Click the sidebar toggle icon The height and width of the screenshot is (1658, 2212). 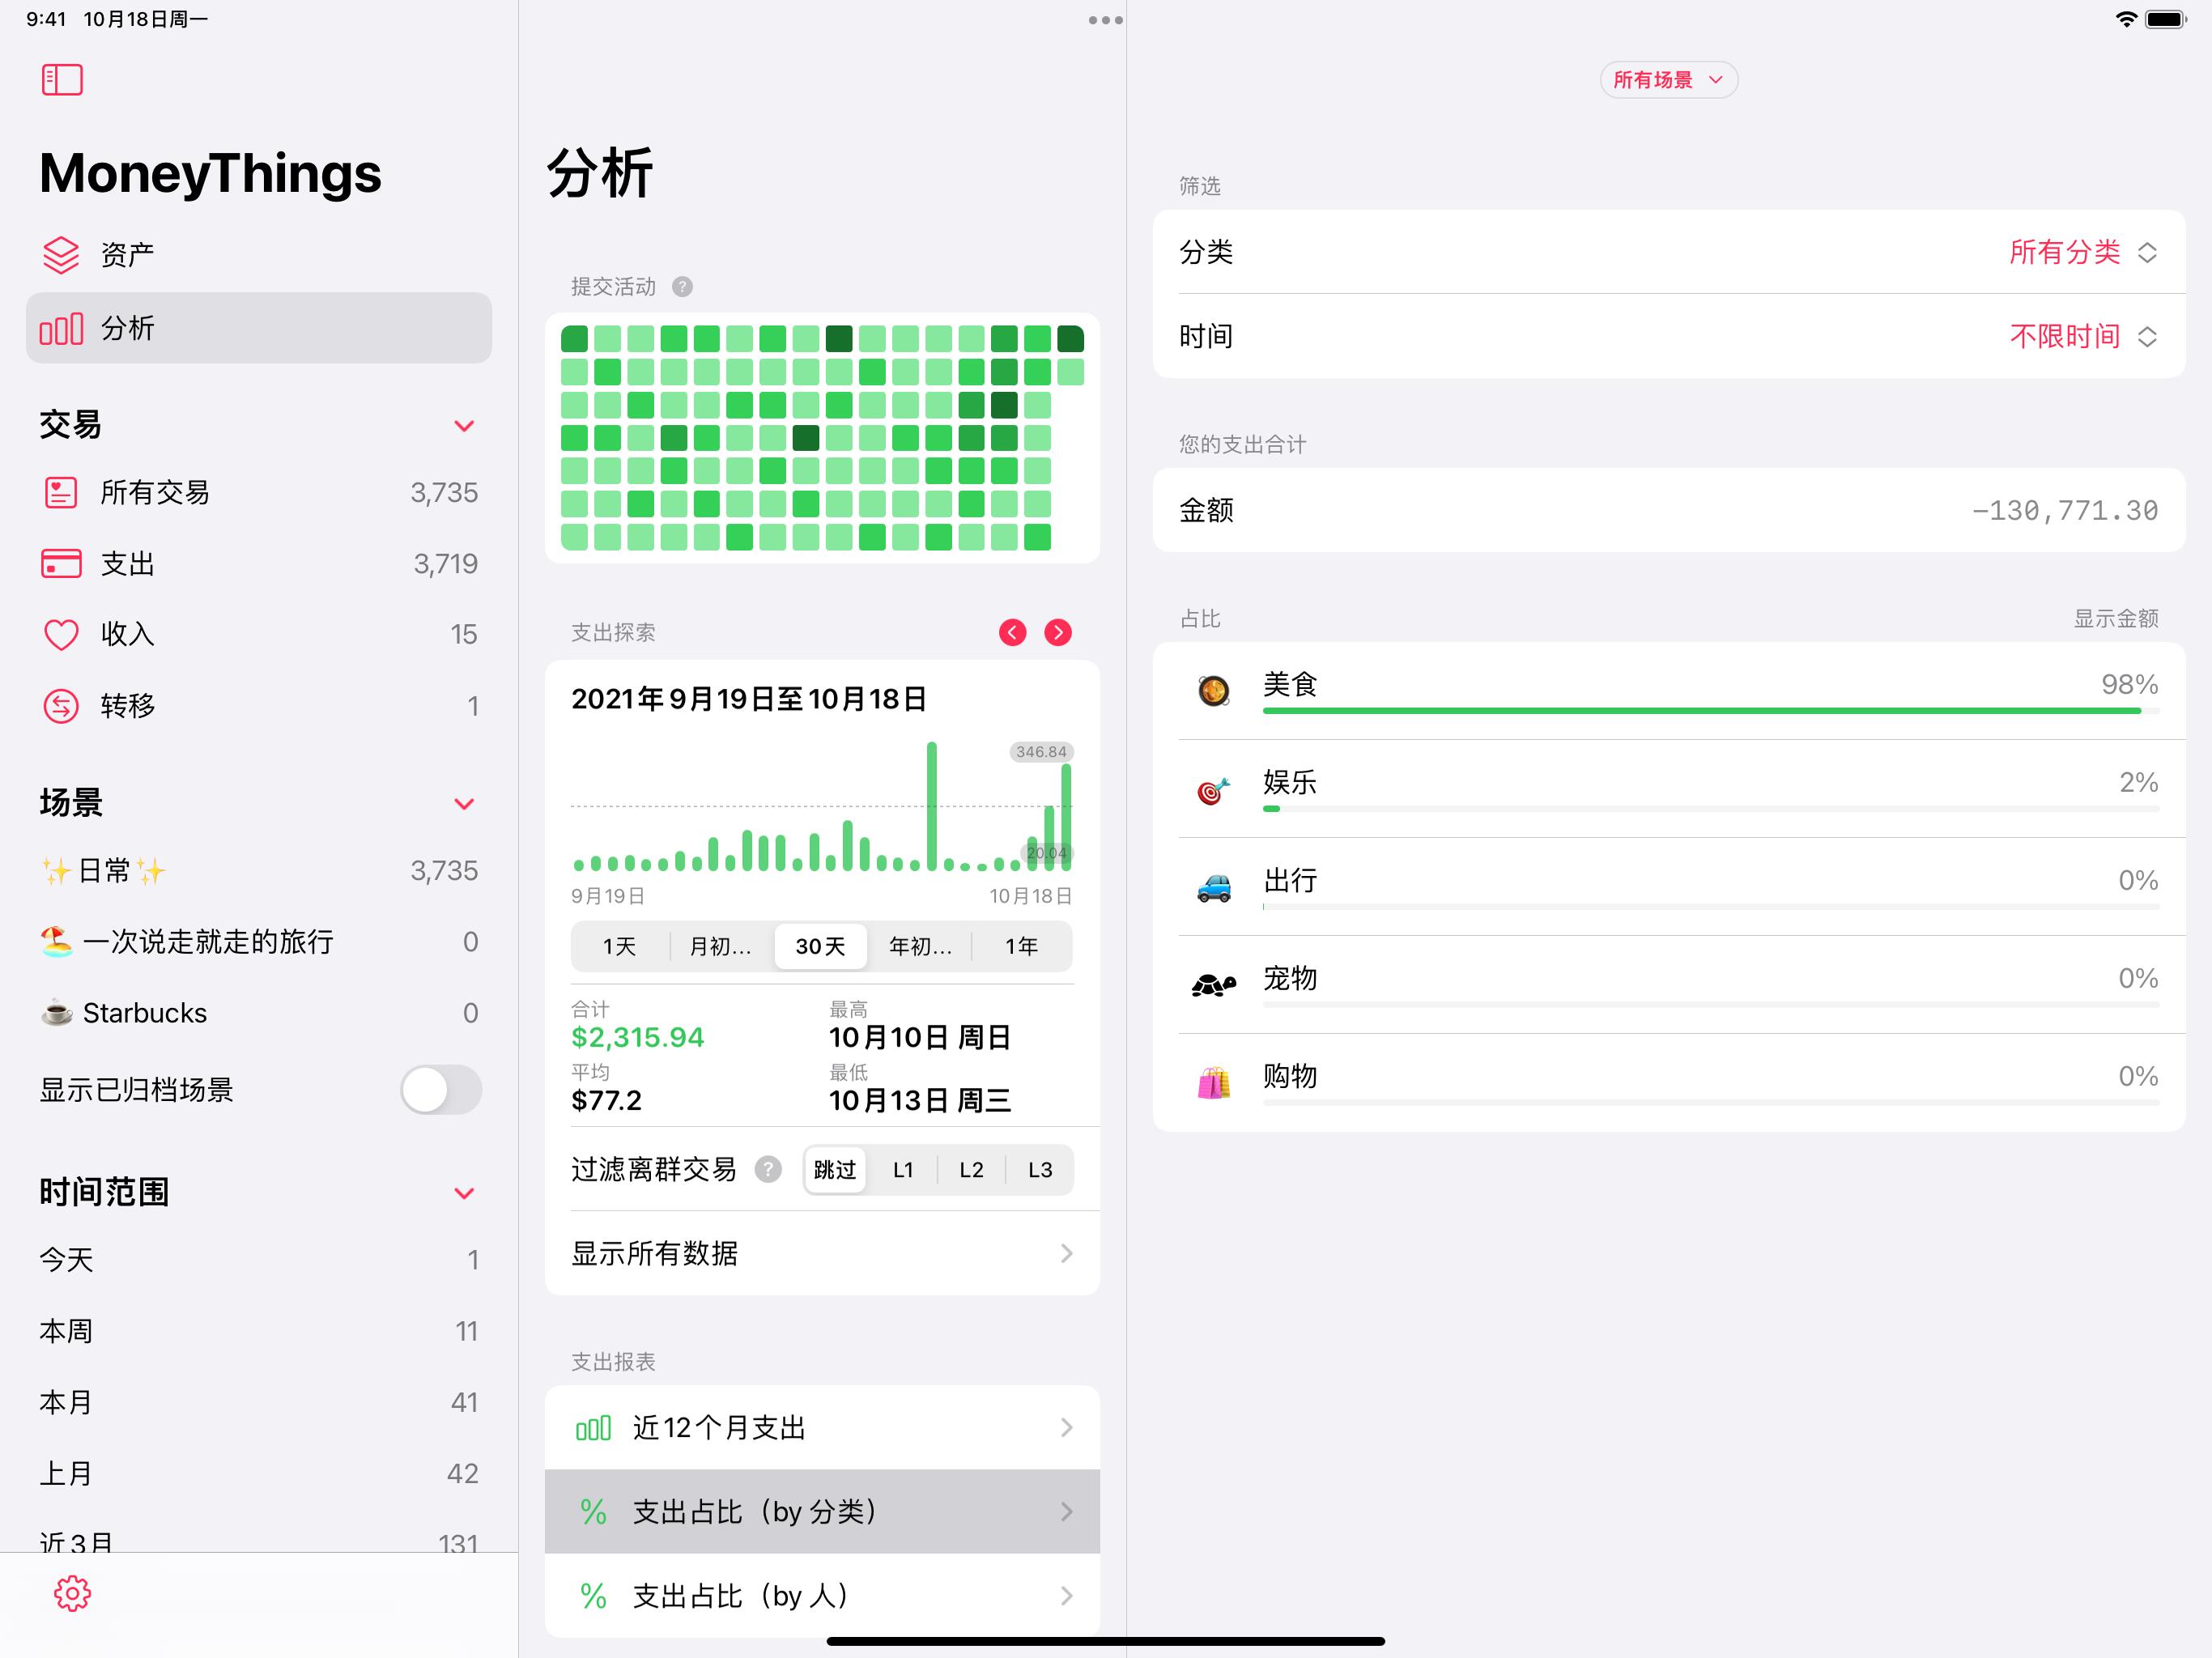coord(62,80)
